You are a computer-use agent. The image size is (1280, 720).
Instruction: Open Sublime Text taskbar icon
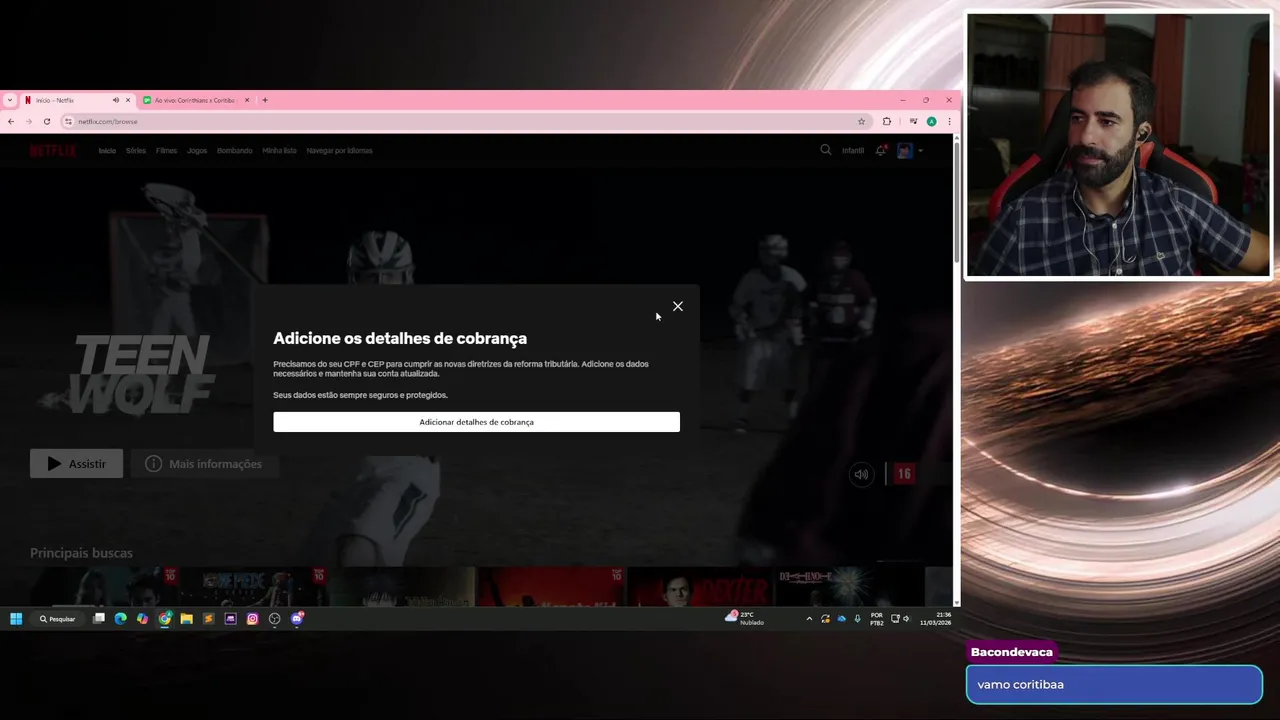(x=209, y=619)
